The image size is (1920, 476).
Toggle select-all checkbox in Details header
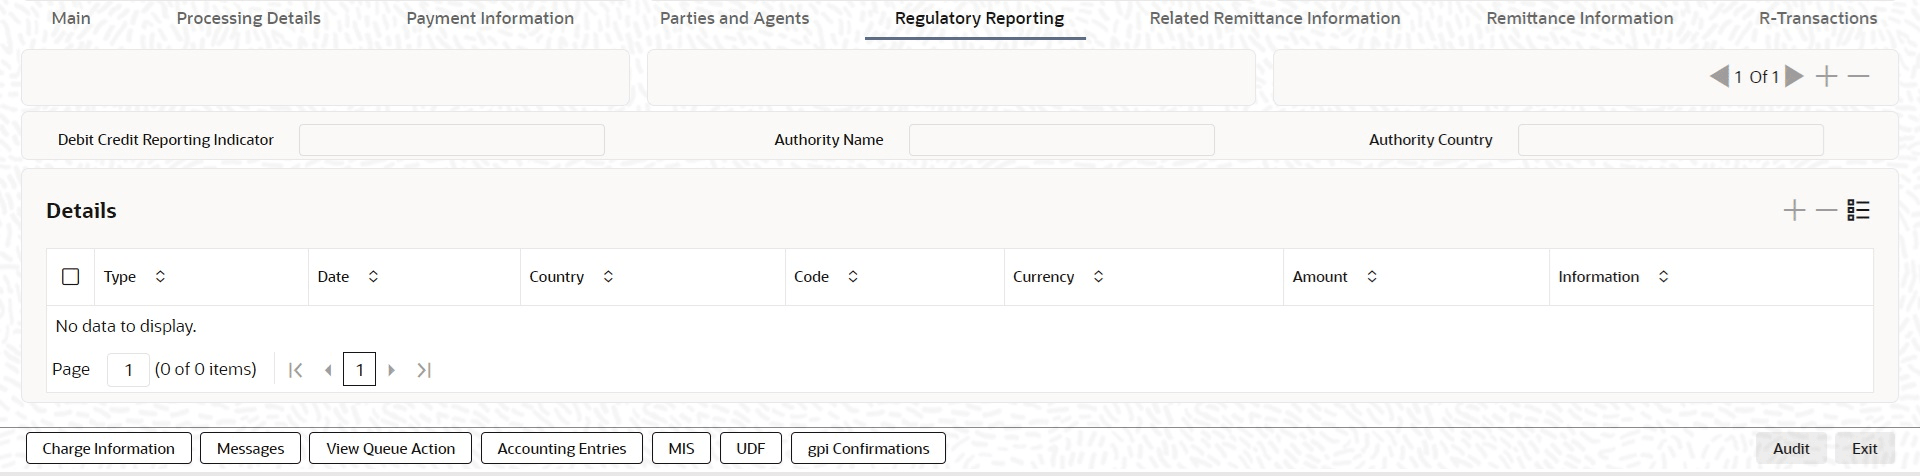(70, 277)
